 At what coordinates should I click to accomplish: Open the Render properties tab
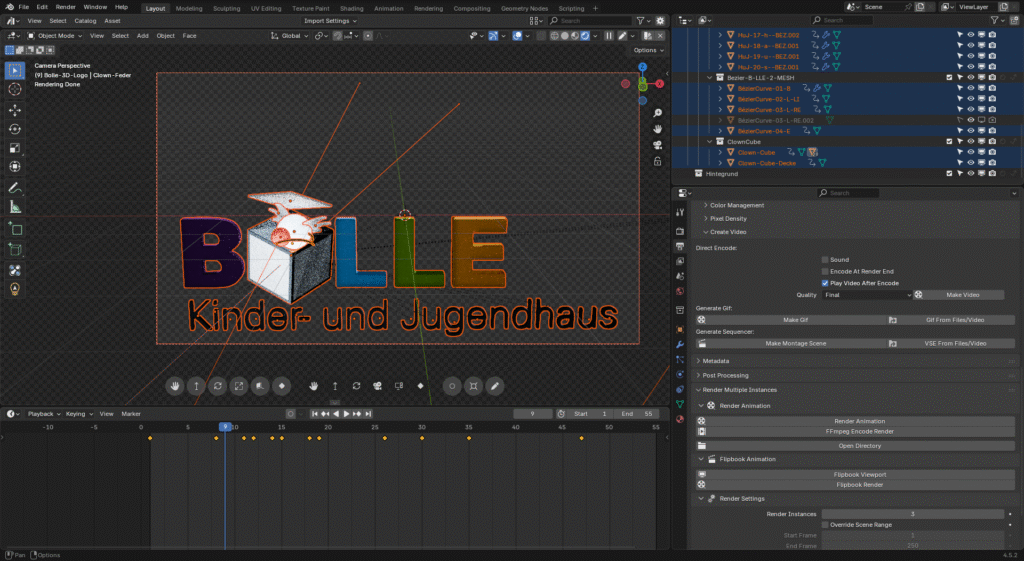coord(680,231)
